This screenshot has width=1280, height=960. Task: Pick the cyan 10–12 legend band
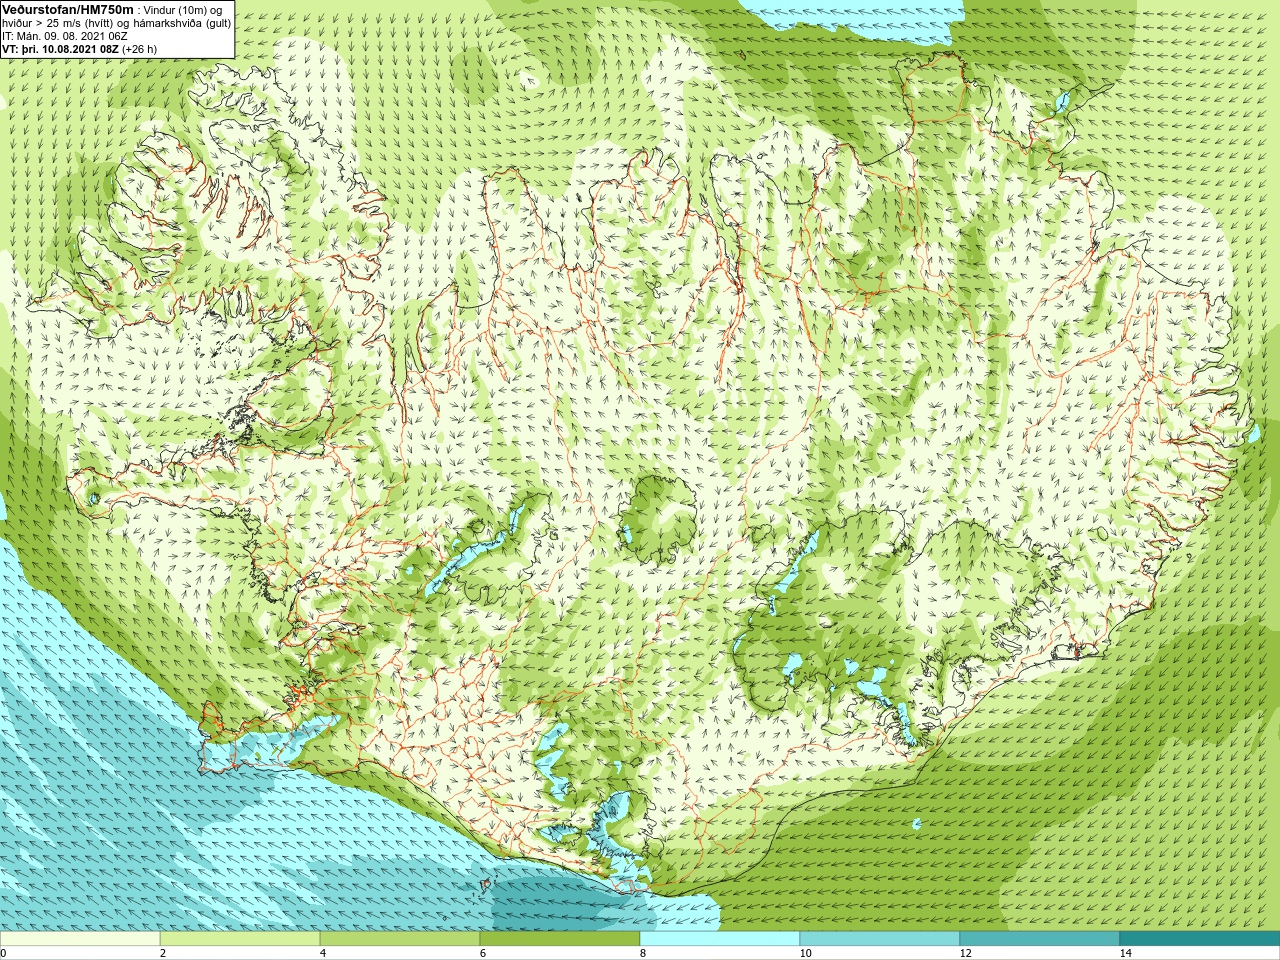880,939
